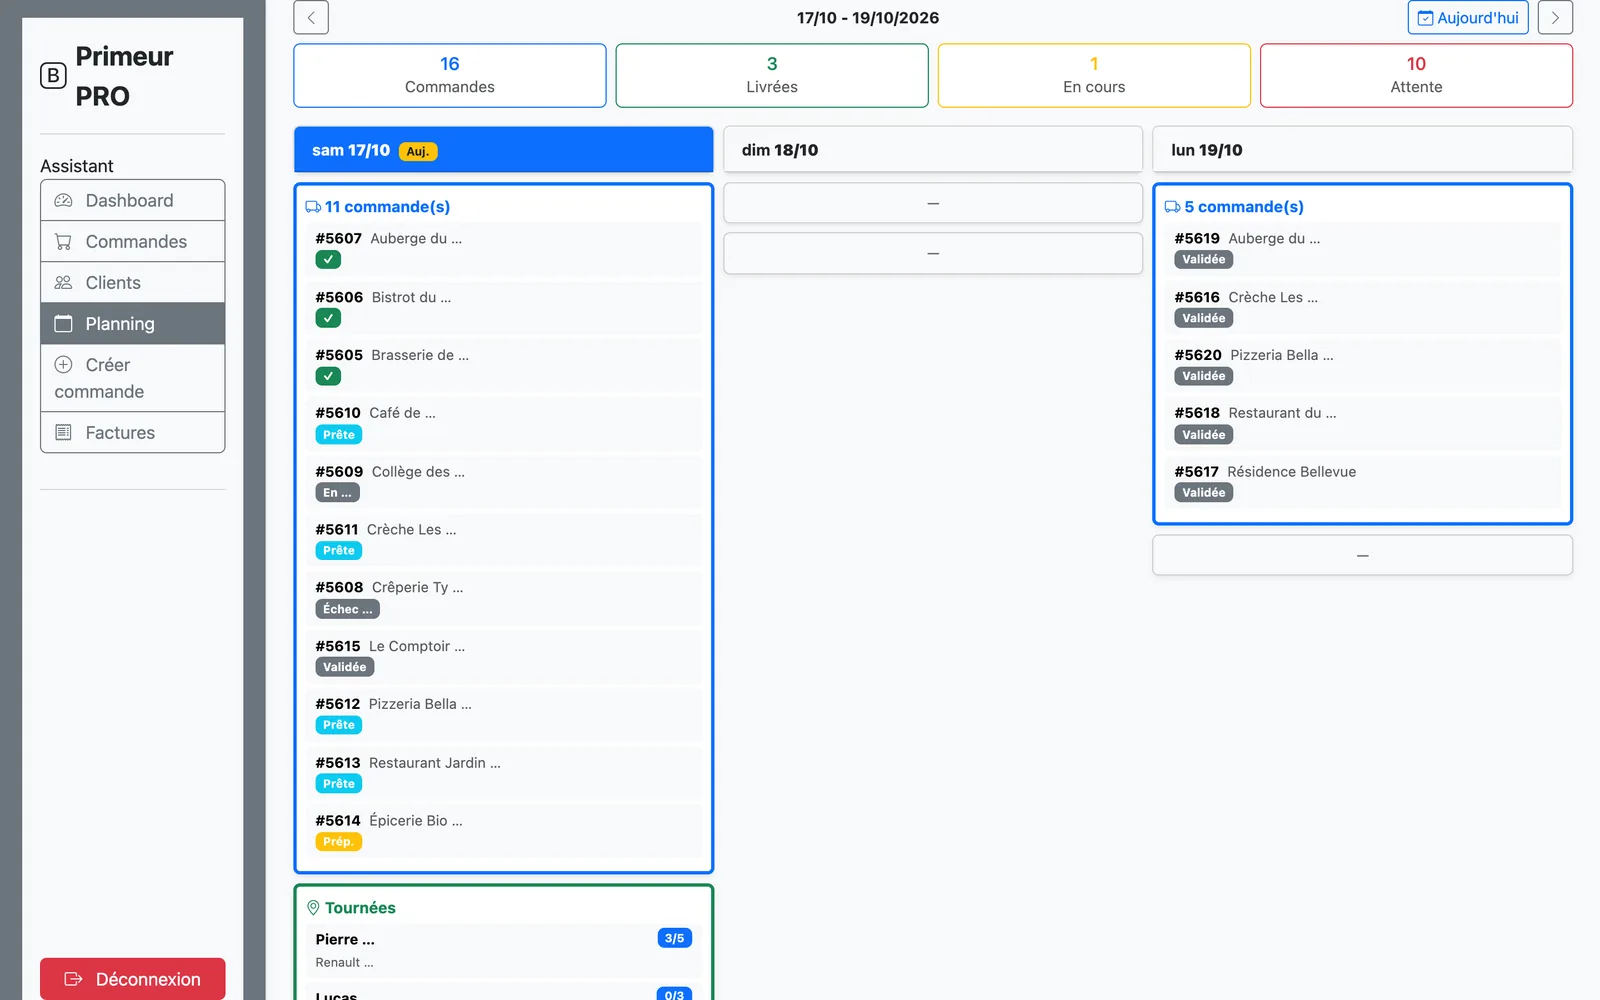The width and height of the screenshot is (1600, 1000).
Task: Click truck icon beside 5 commande(s)
Action: click(1173, 207)
